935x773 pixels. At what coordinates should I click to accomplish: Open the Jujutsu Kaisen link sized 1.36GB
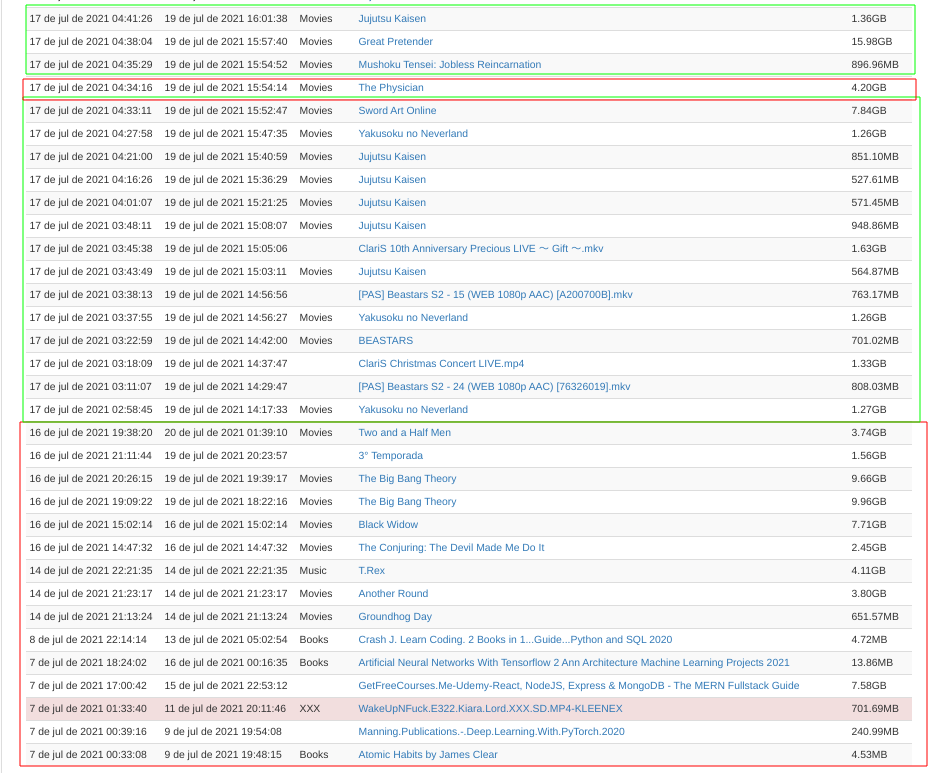392,18
